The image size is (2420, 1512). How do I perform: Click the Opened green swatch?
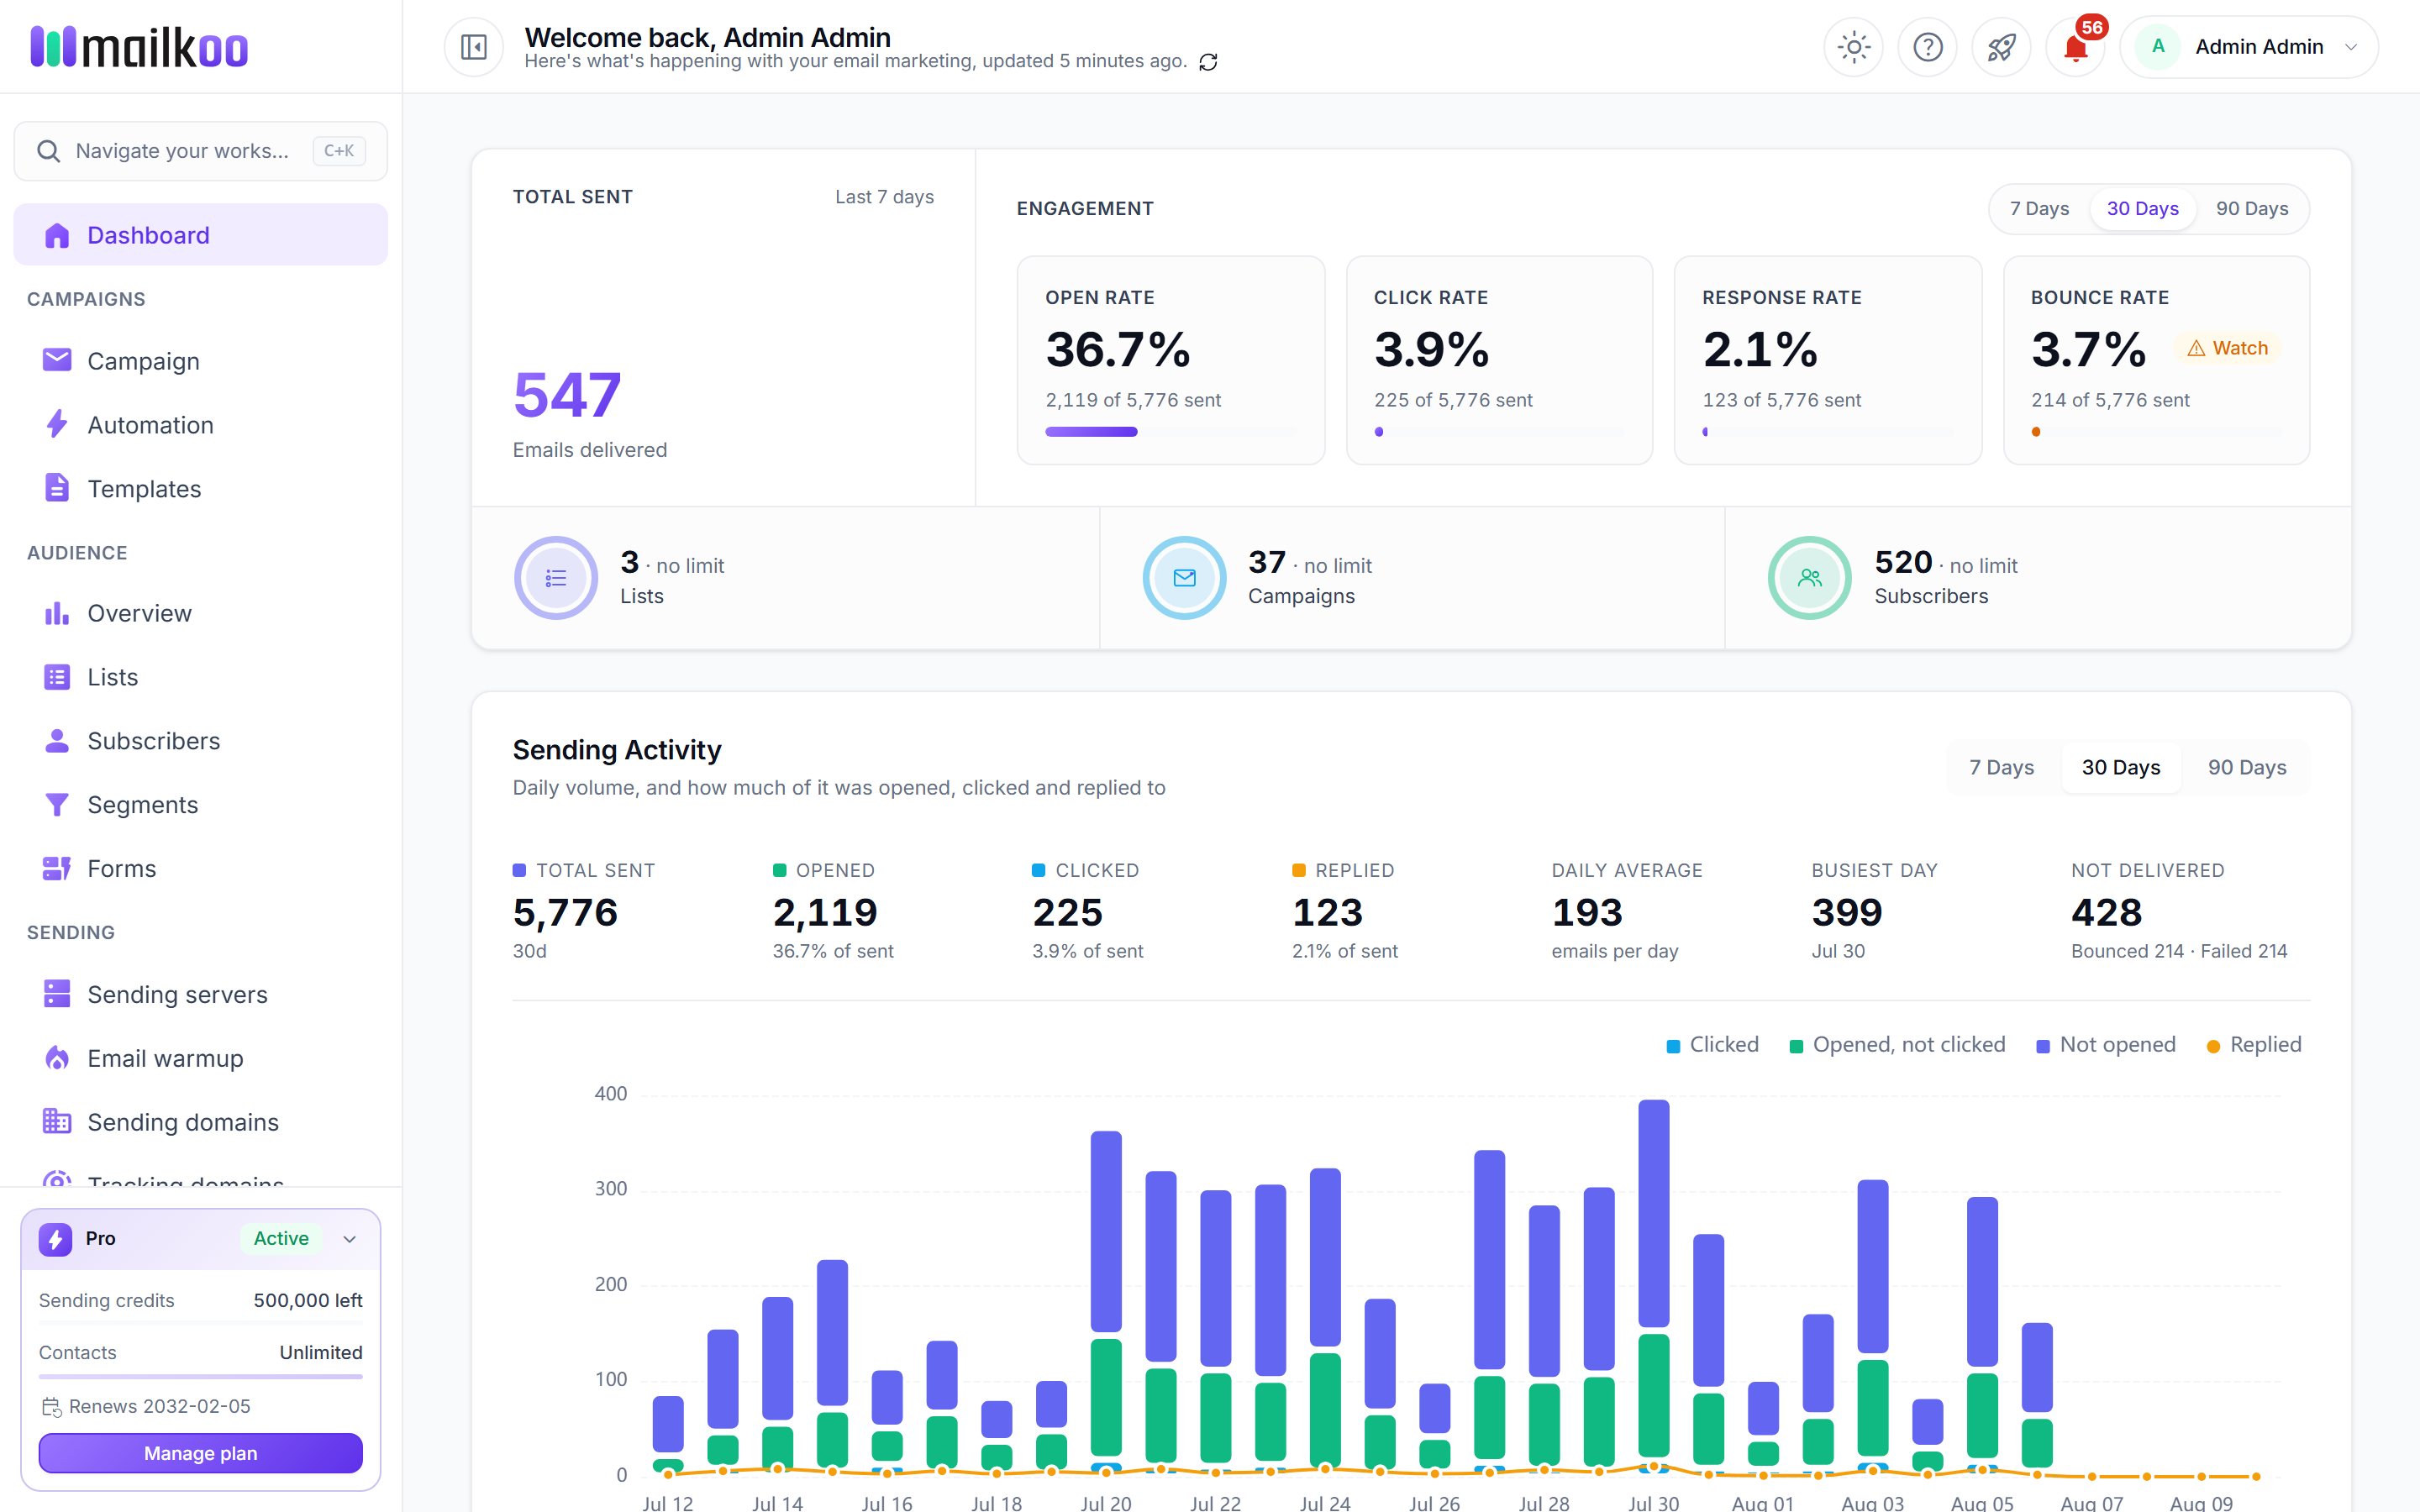pyautogui.click(x=779, y=870)
